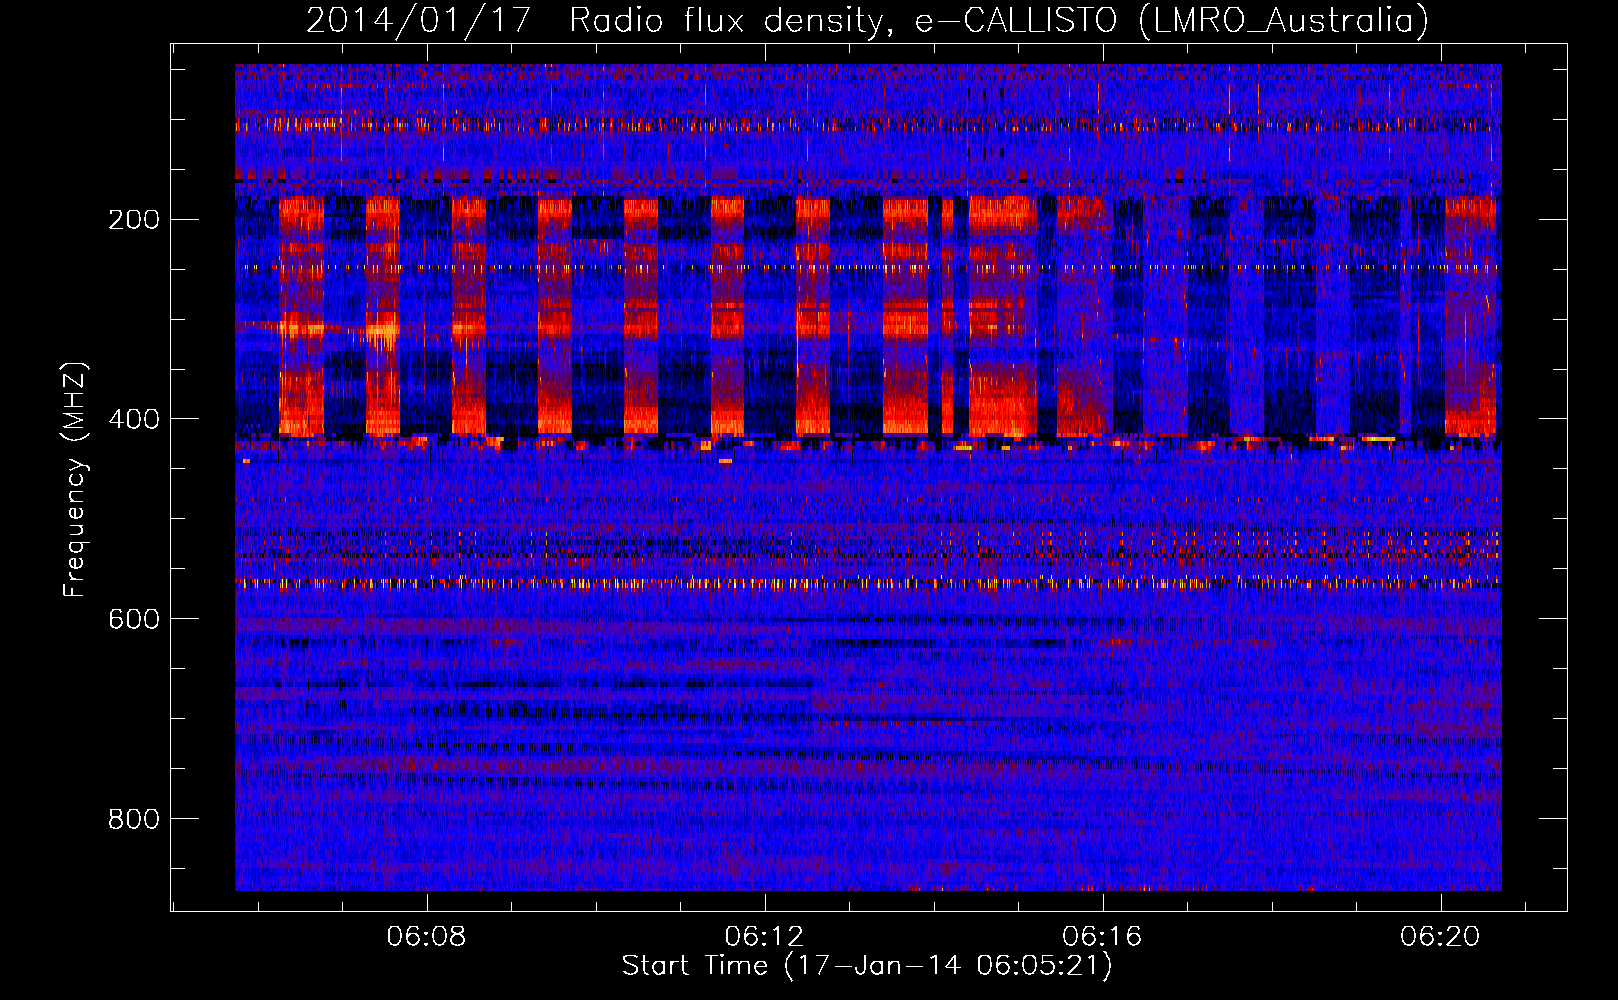Click the 06:16 time tick label
The image size is (1618, 1000).
[x=1102, y=937]
